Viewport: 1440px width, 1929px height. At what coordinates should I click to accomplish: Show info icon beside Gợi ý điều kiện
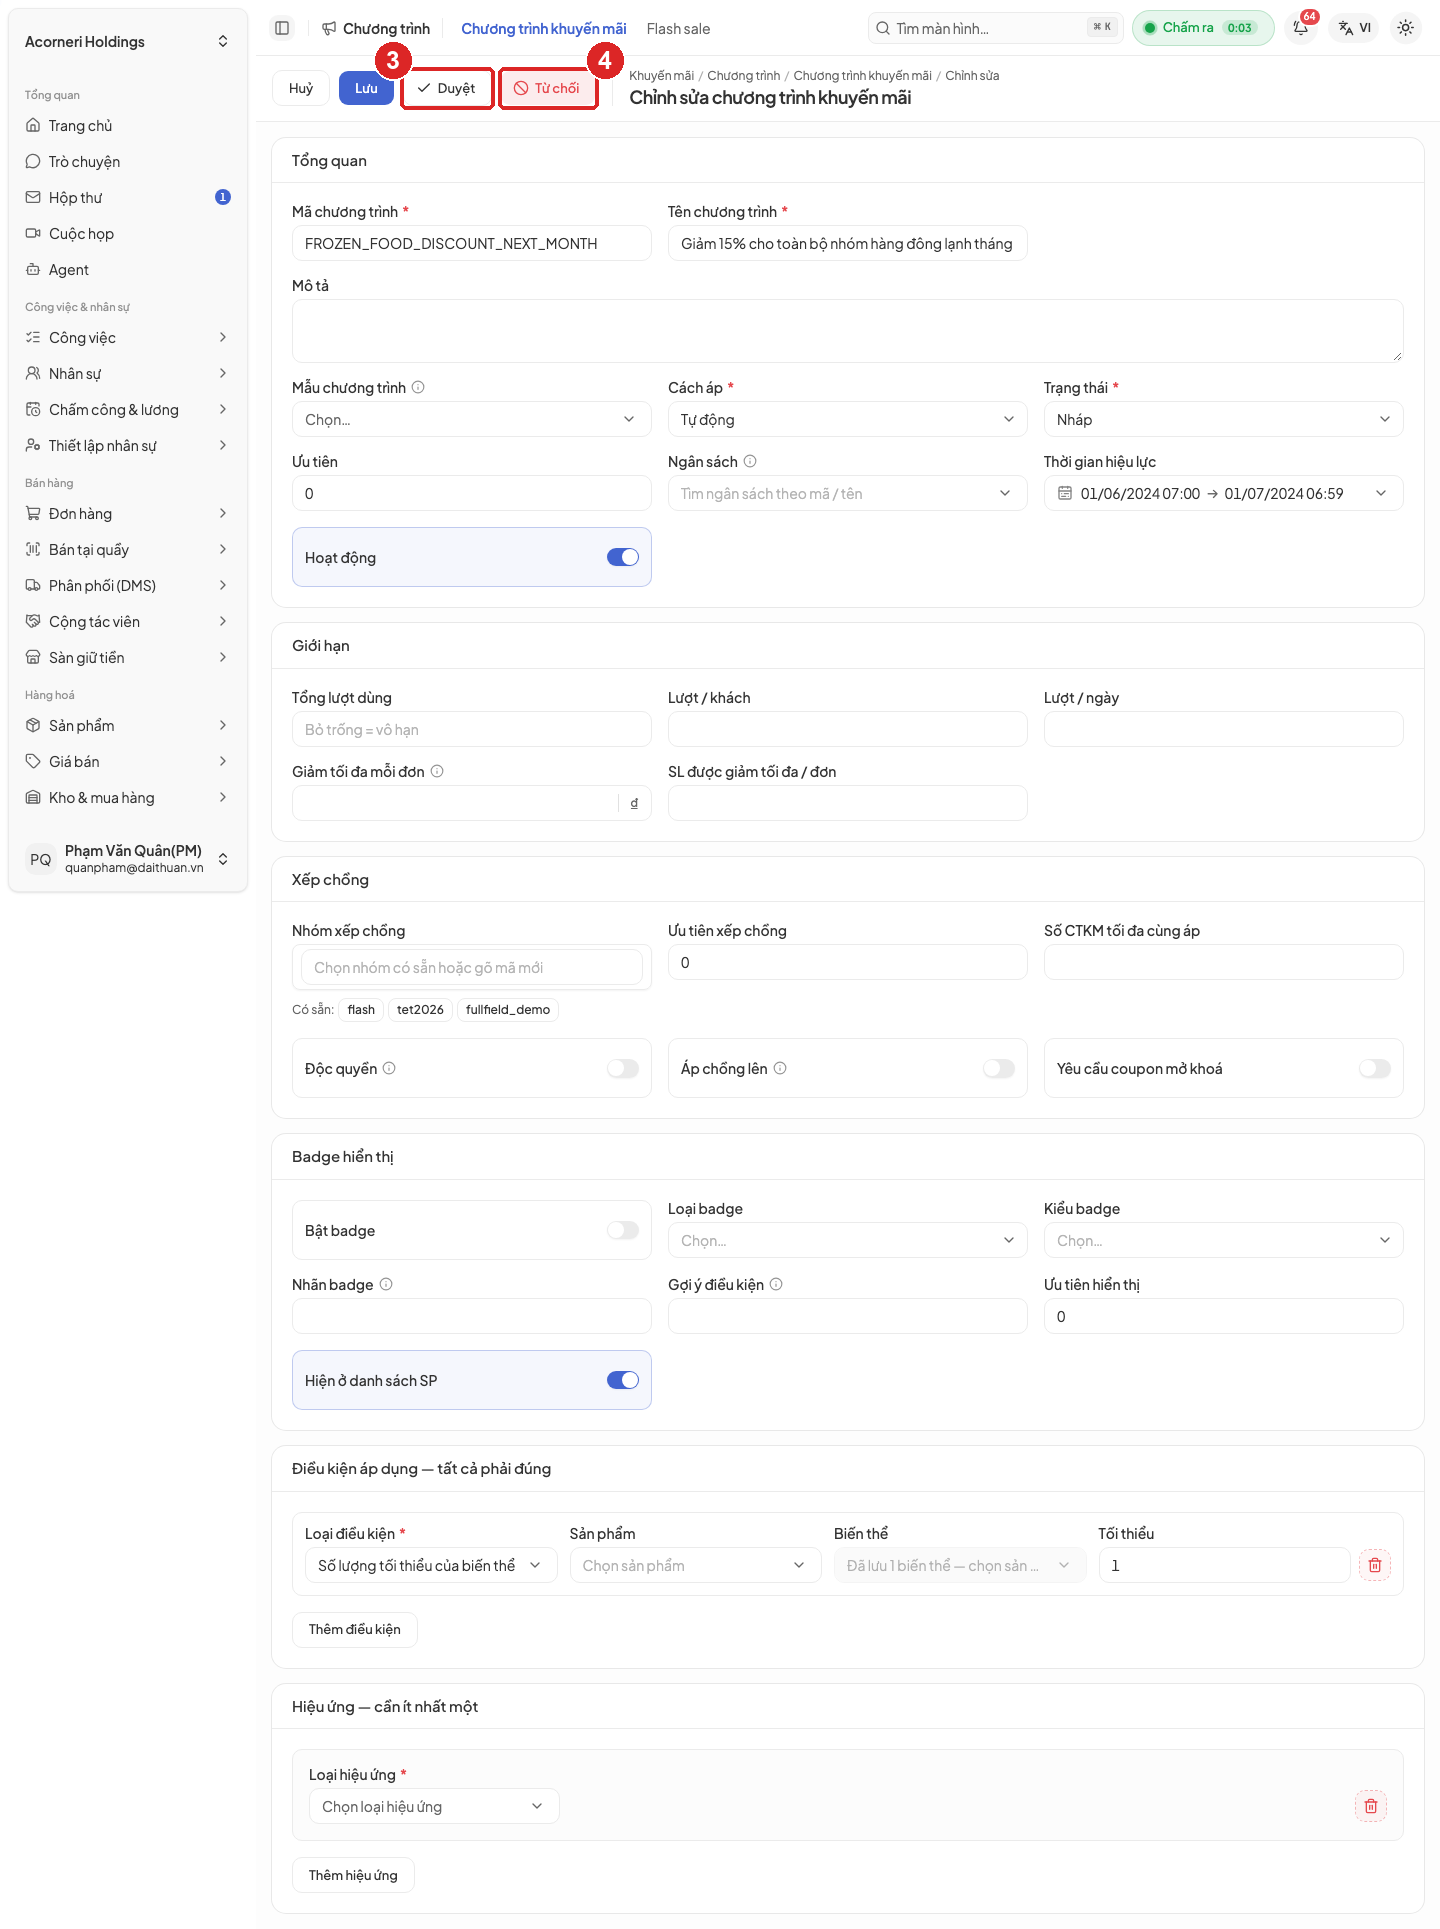coord(776,1284)
